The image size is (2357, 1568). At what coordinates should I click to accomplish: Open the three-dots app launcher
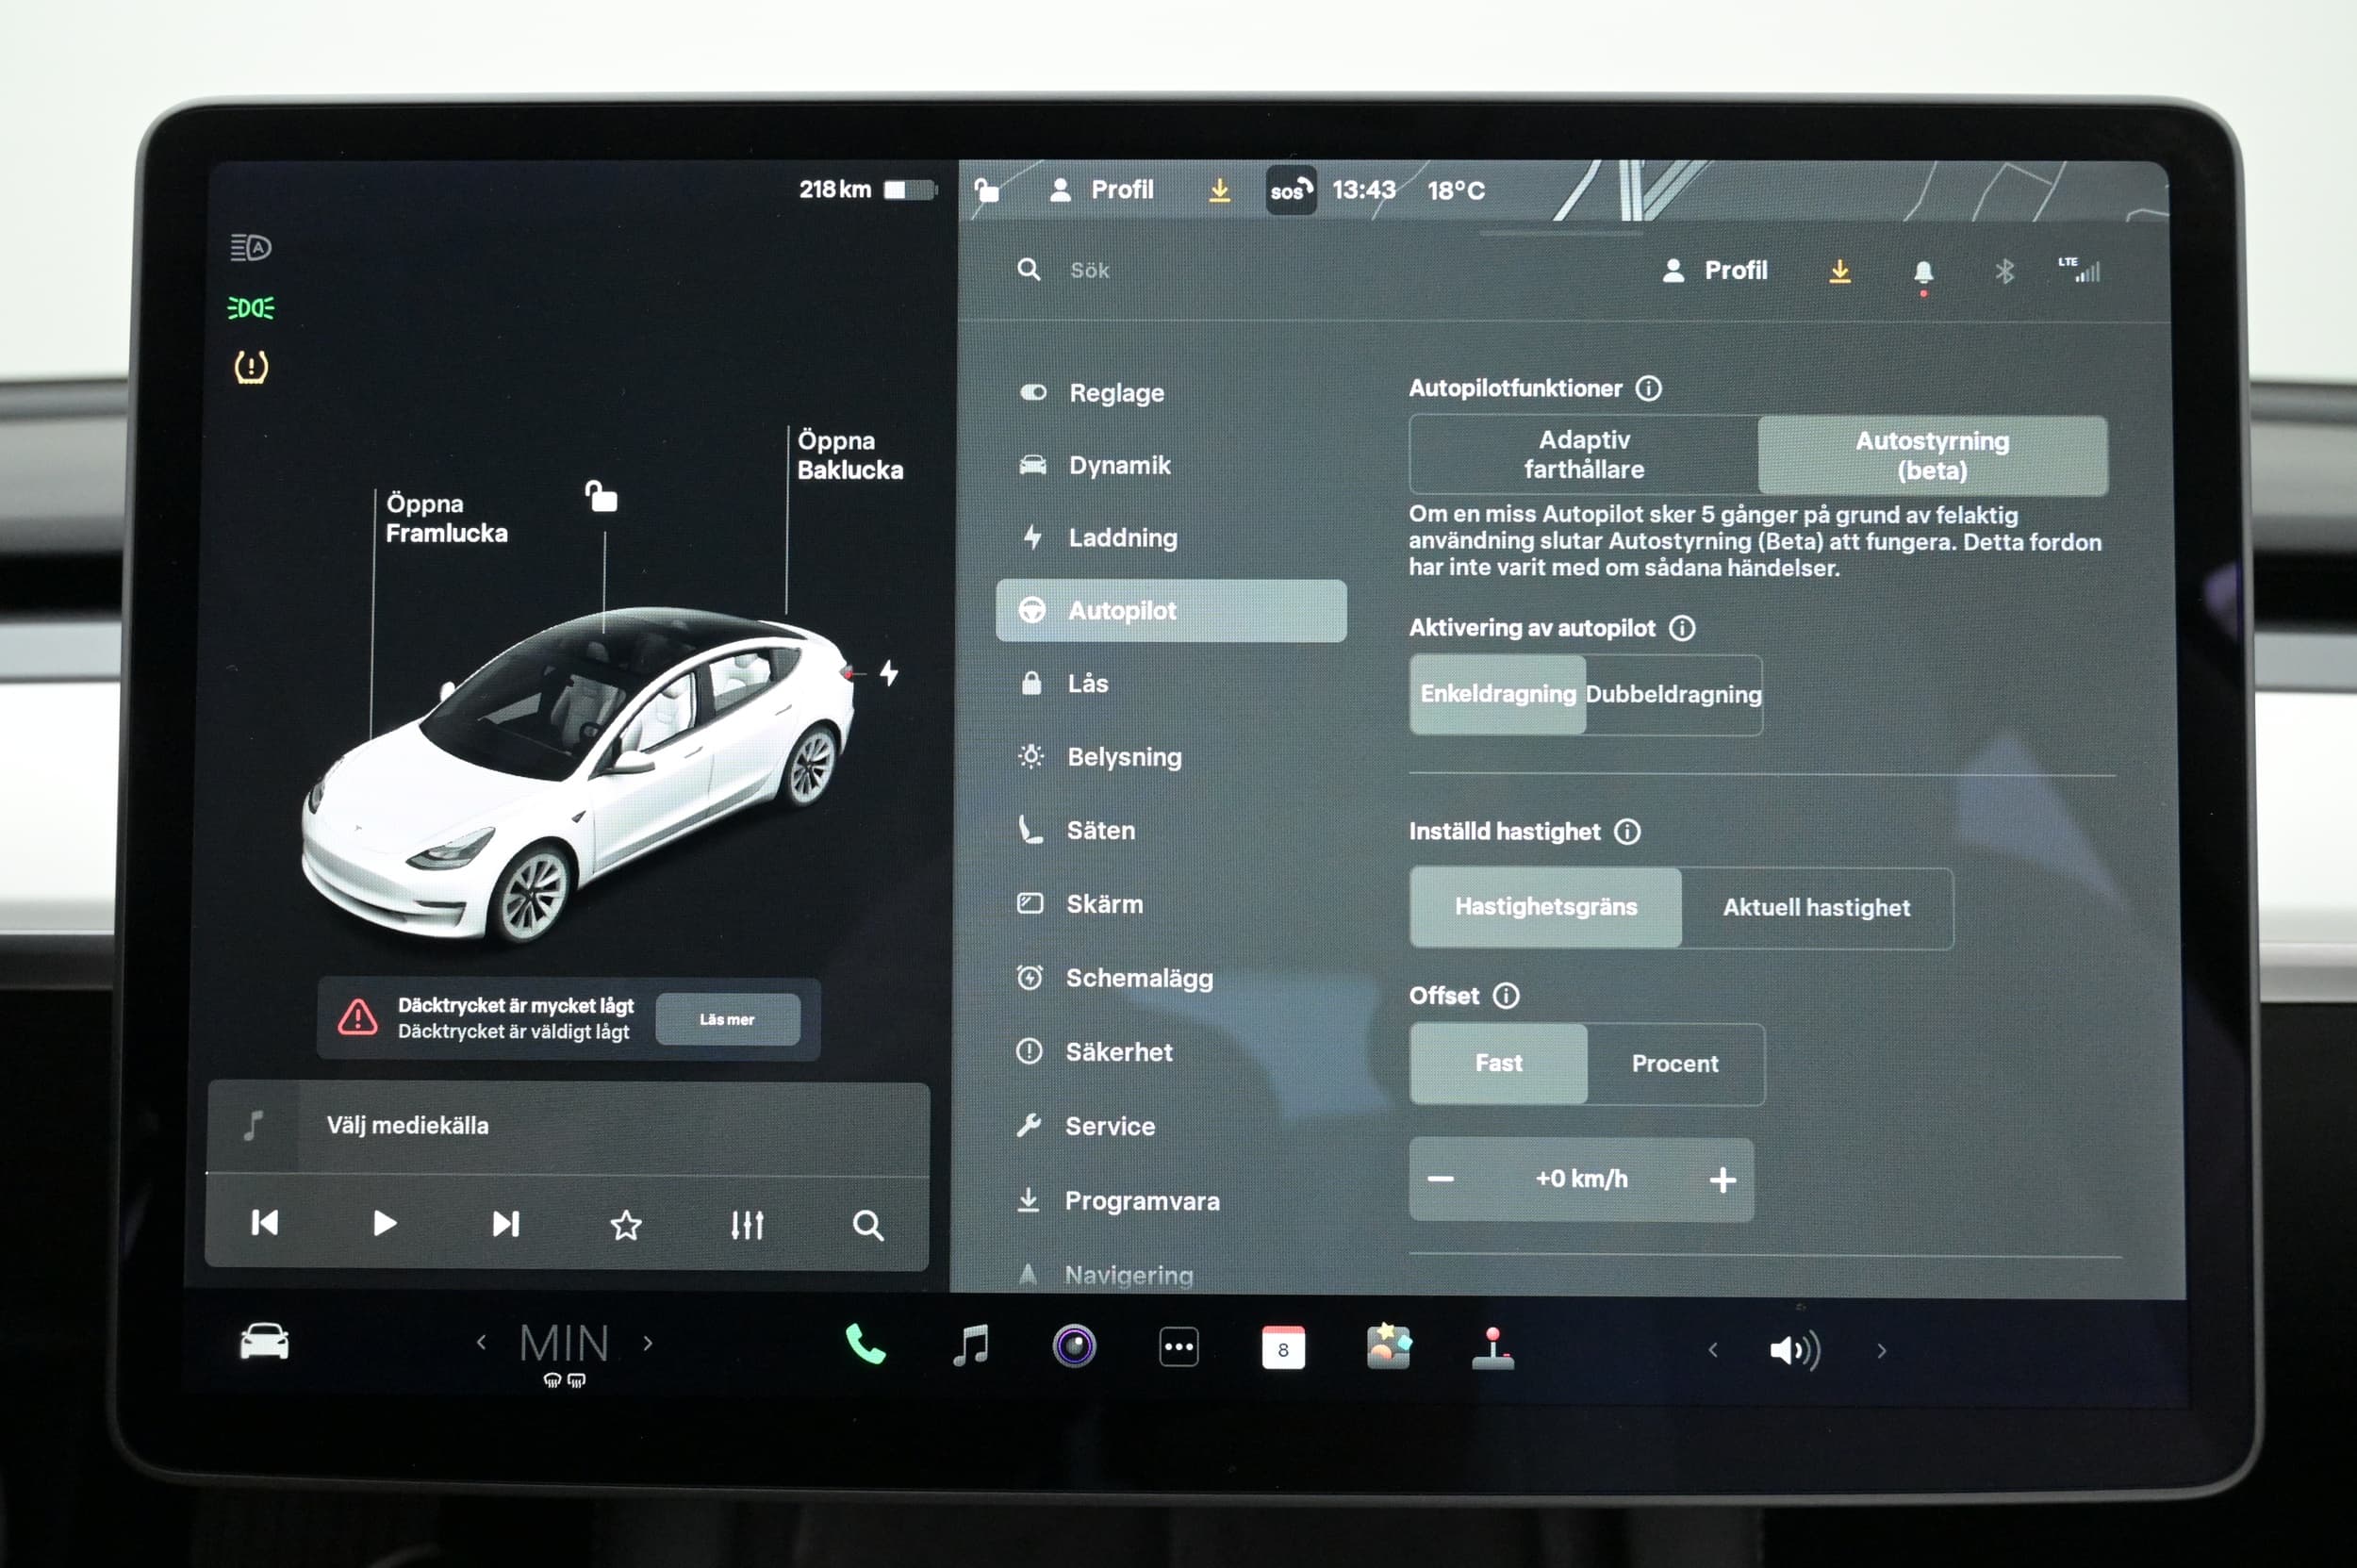tap(1179, 1348)
